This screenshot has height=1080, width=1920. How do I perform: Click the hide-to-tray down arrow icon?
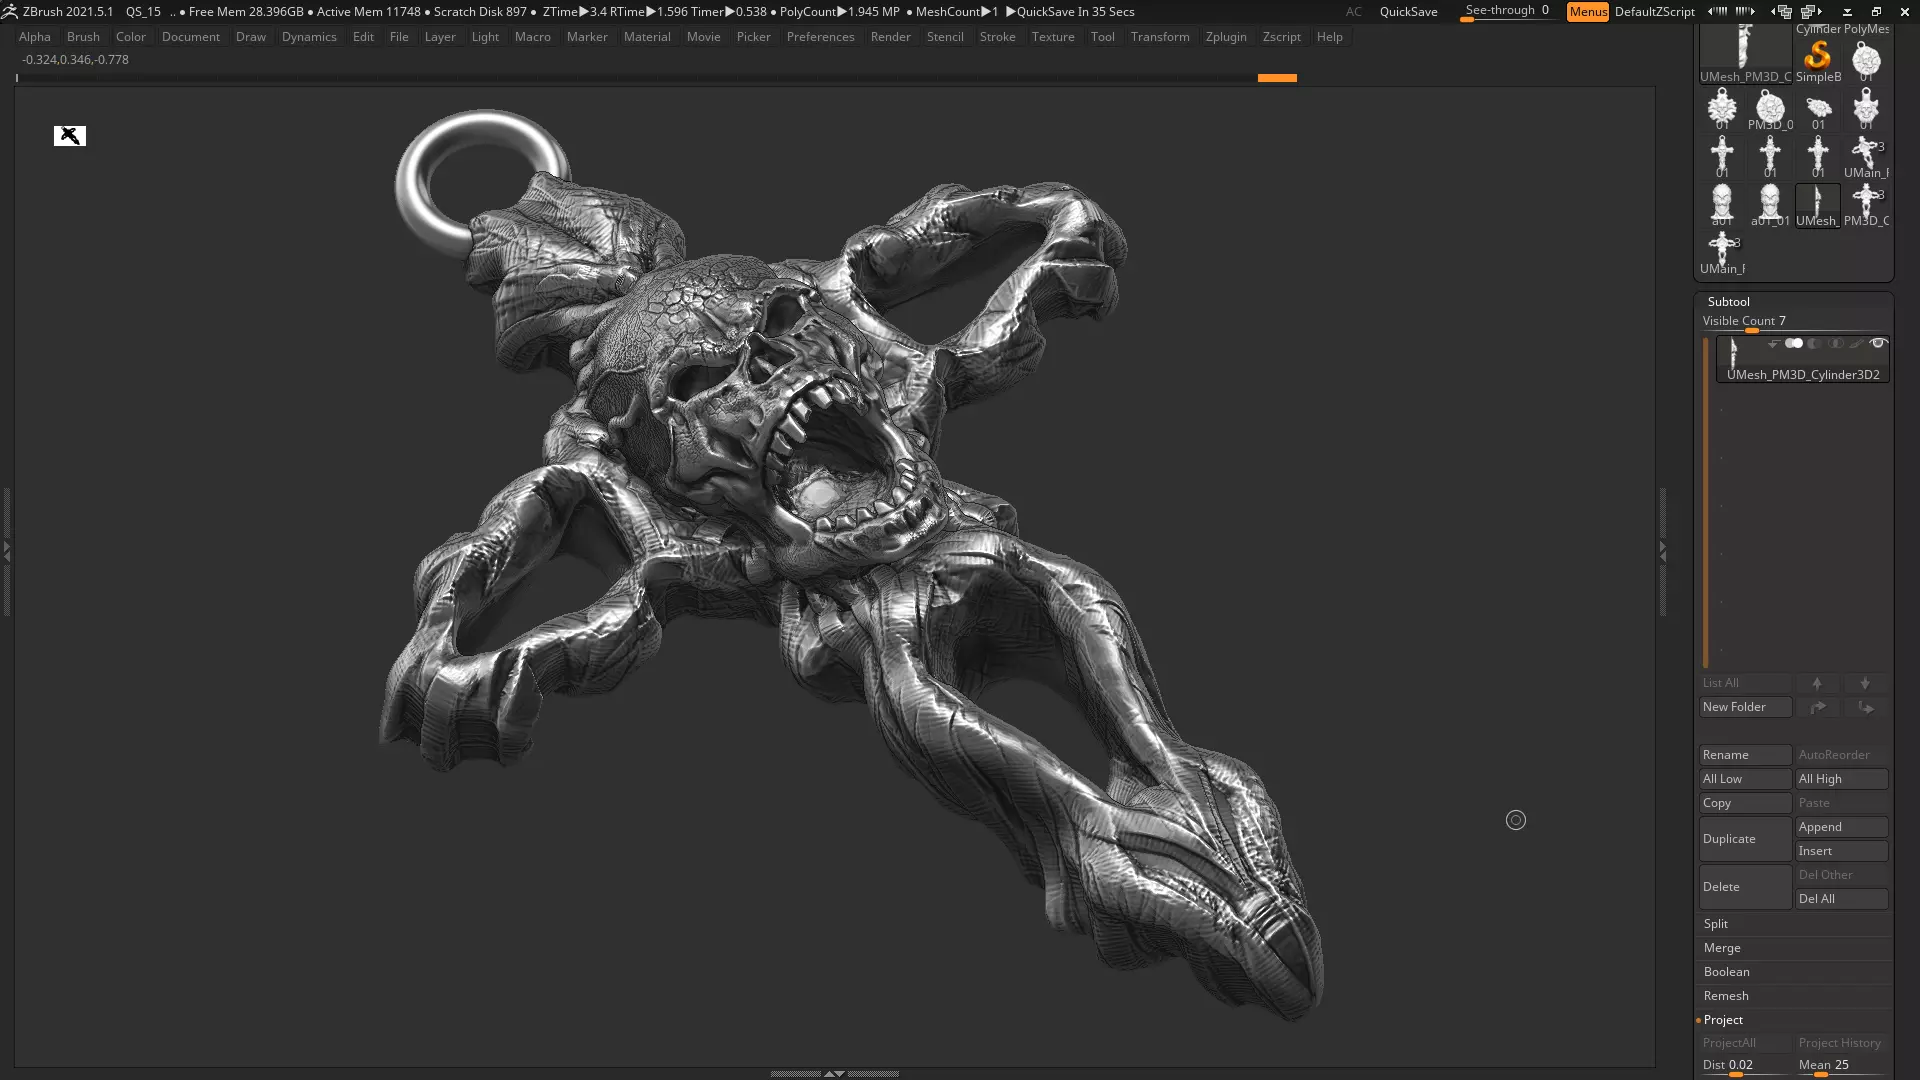click(1847, 12)
